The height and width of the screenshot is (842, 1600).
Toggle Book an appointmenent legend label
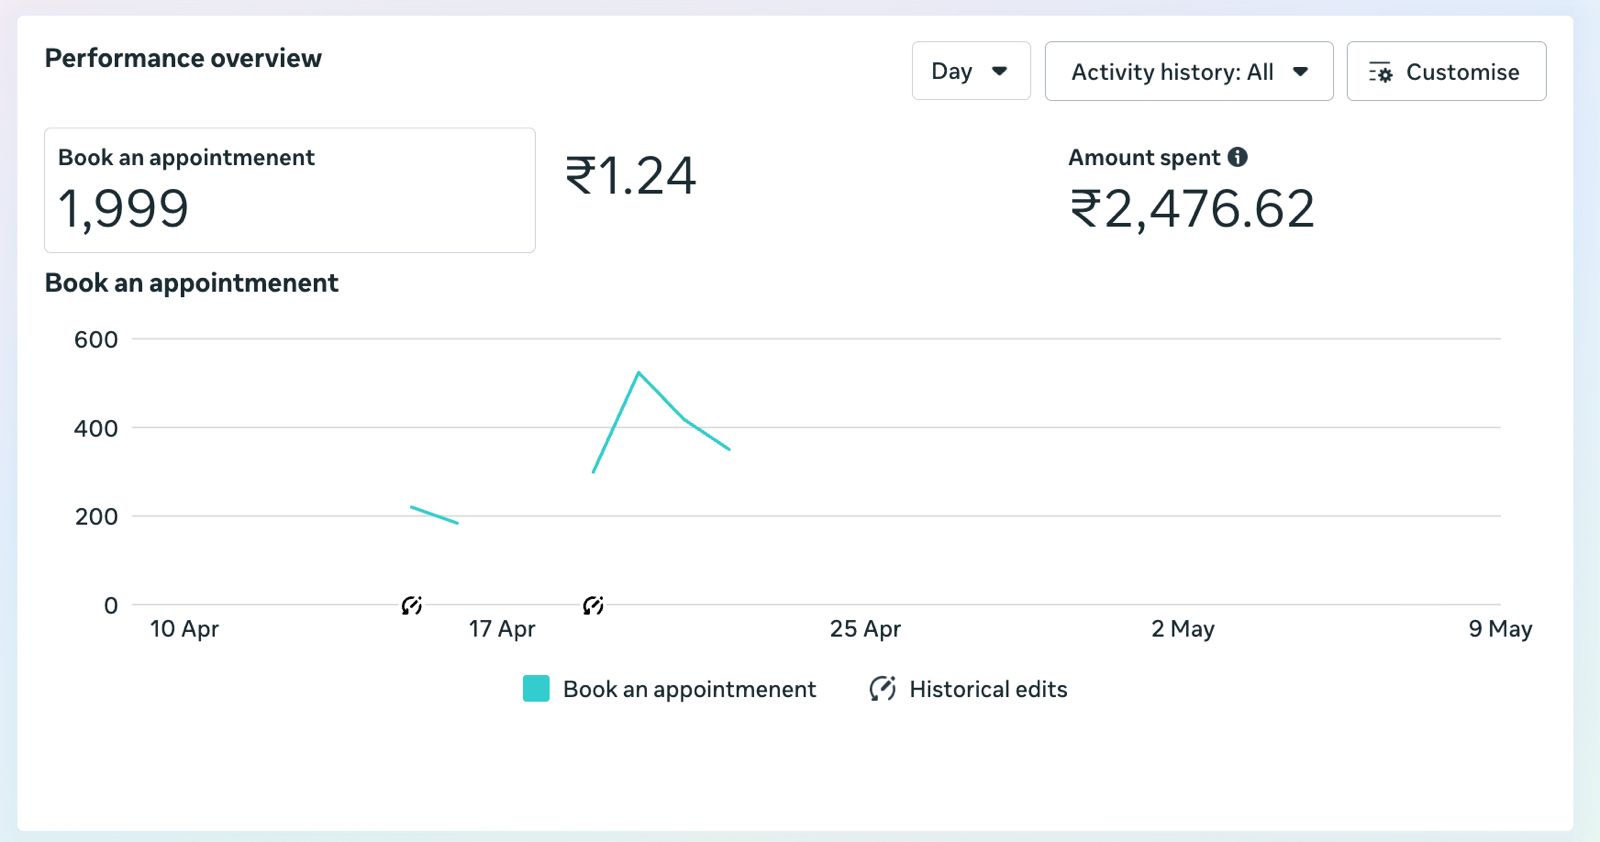coord(689,689)
